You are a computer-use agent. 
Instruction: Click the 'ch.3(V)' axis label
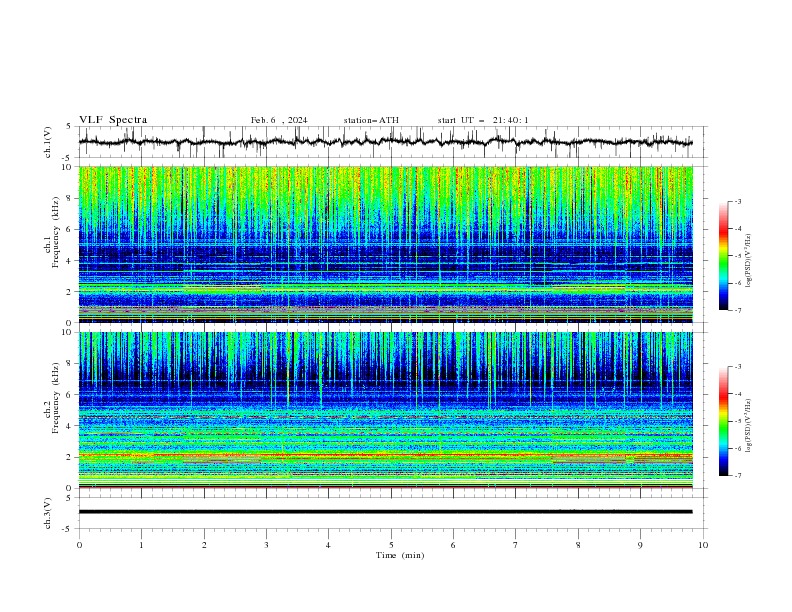(x=48, y=513)
